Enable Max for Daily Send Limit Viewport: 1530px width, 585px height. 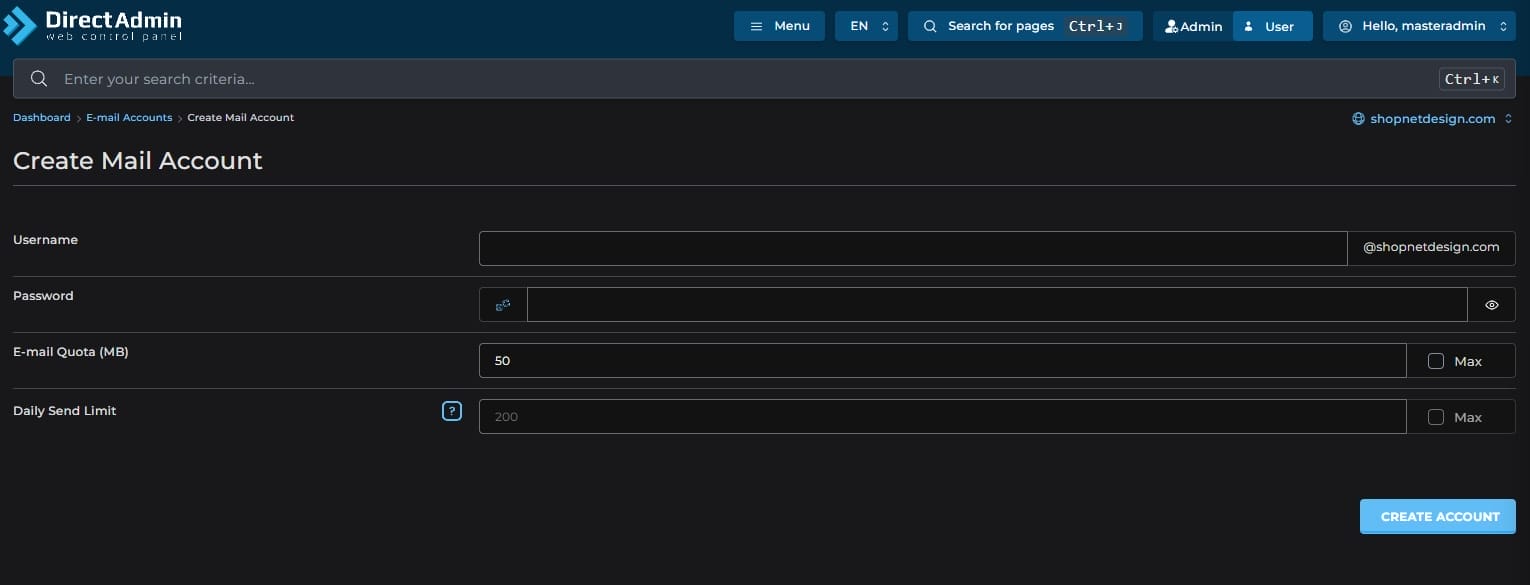(x=1436, y=417)
